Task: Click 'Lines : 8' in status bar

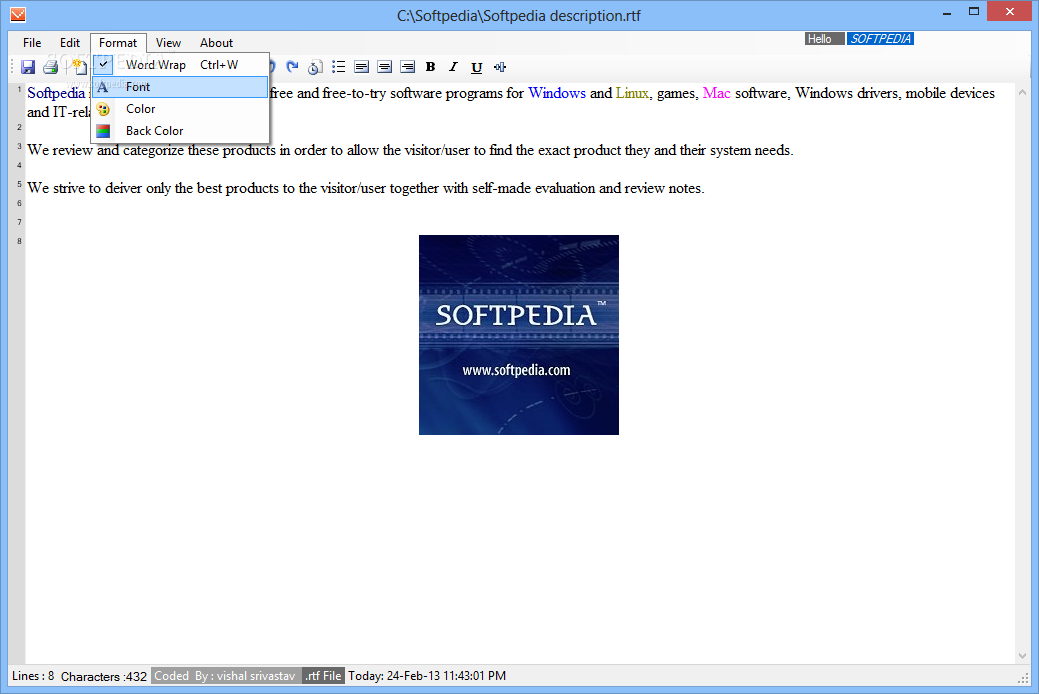Action: point(33,676)
